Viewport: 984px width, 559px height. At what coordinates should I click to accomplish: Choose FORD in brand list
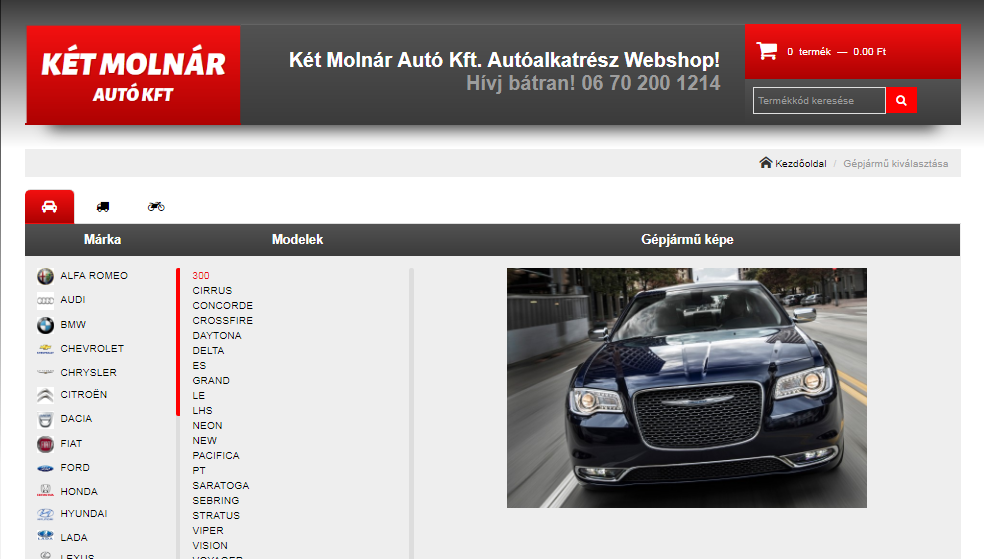(75, 467)
